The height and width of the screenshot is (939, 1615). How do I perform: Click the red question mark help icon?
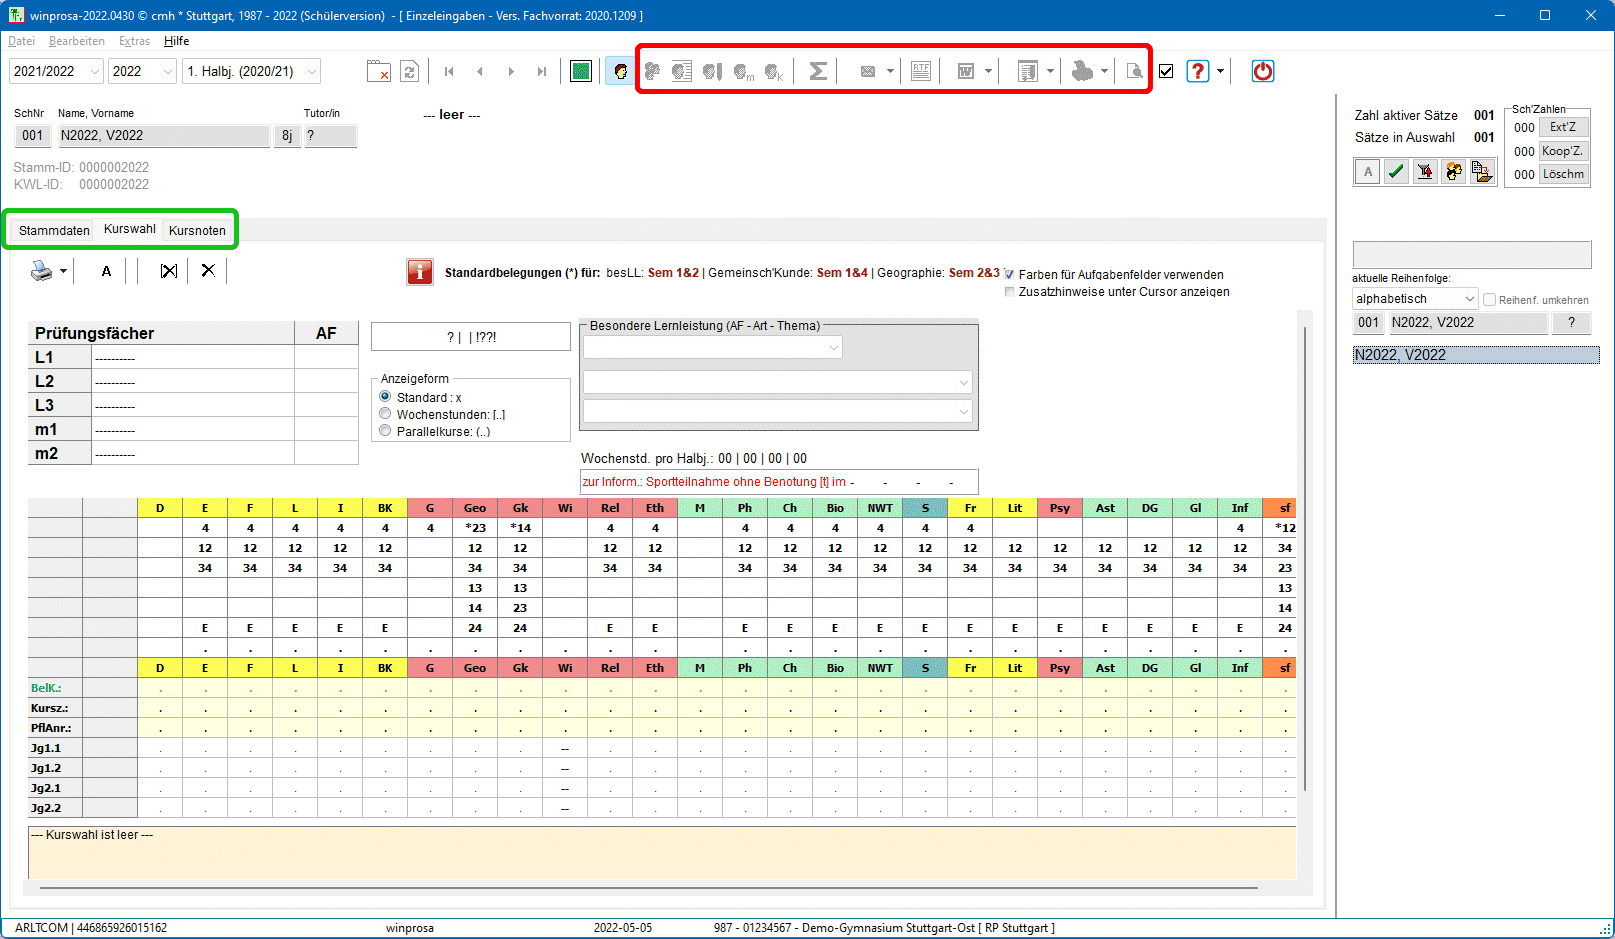(1197, 71)
